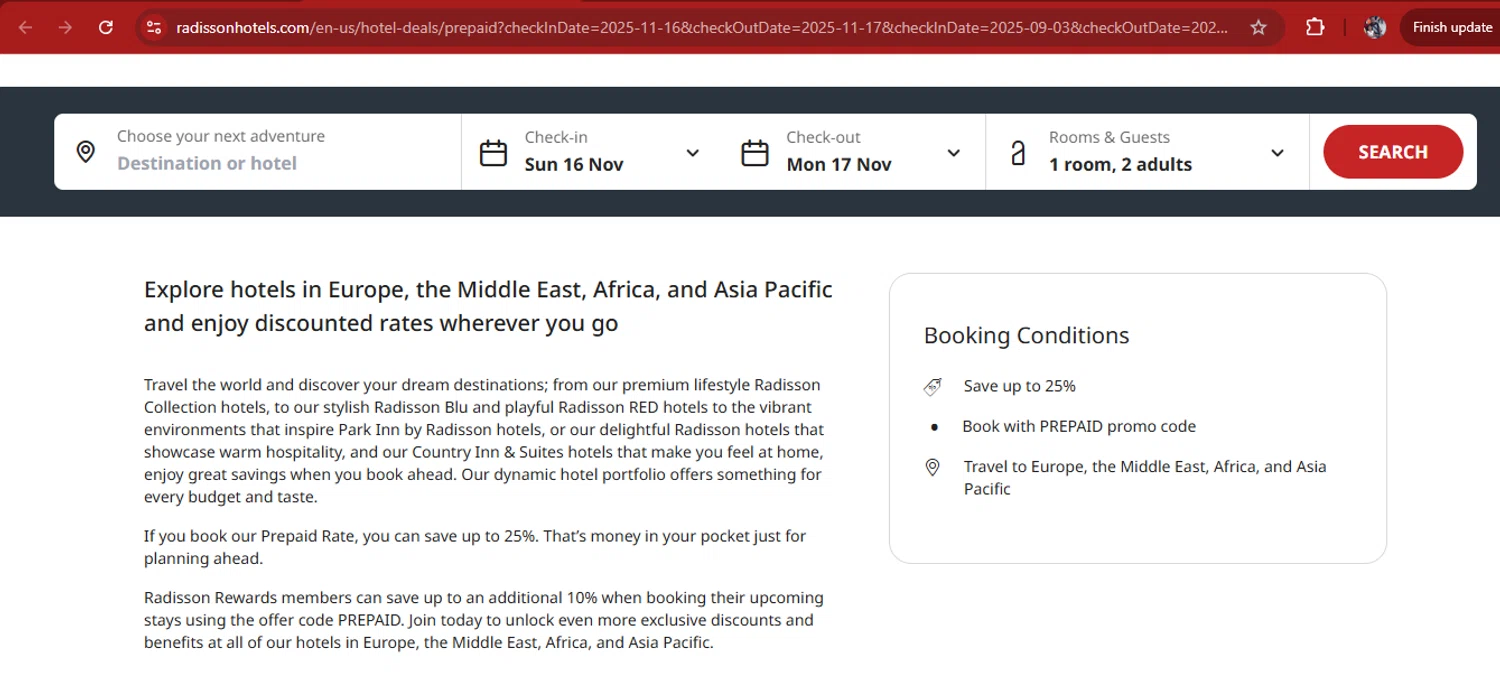Expand the Rooms & Guests chevron

1277,153
